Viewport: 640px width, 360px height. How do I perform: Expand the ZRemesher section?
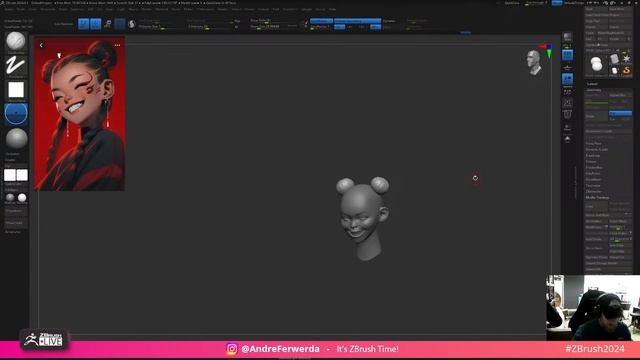593,191
